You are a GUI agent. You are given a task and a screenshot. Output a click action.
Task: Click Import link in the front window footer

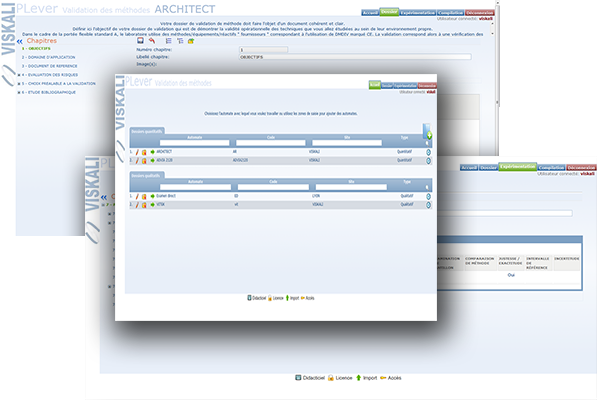point(292,298)
